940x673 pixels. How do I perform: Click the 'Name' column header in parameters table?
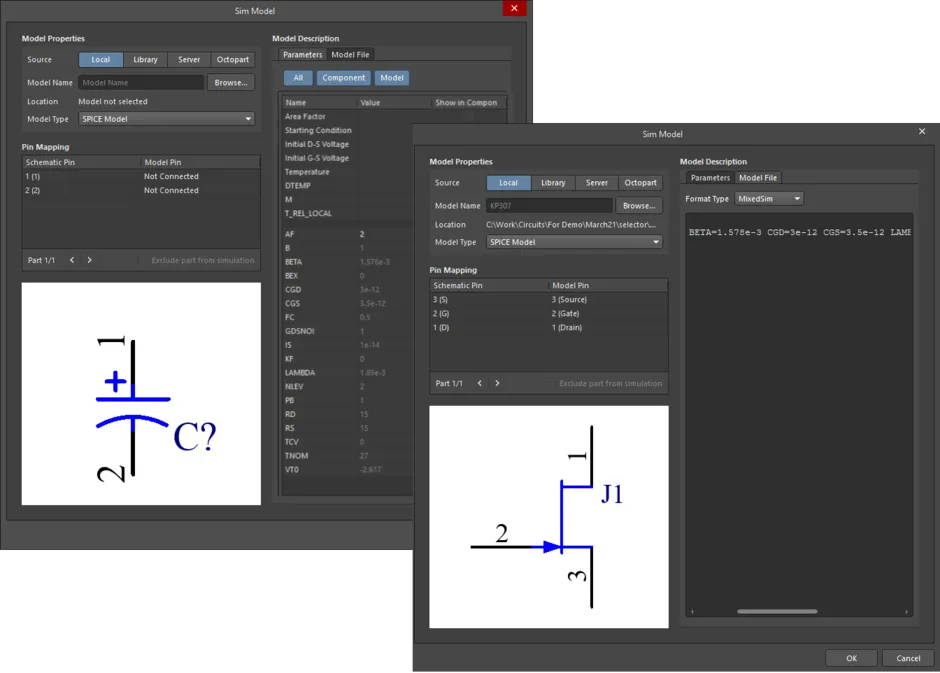coord(320,102)
